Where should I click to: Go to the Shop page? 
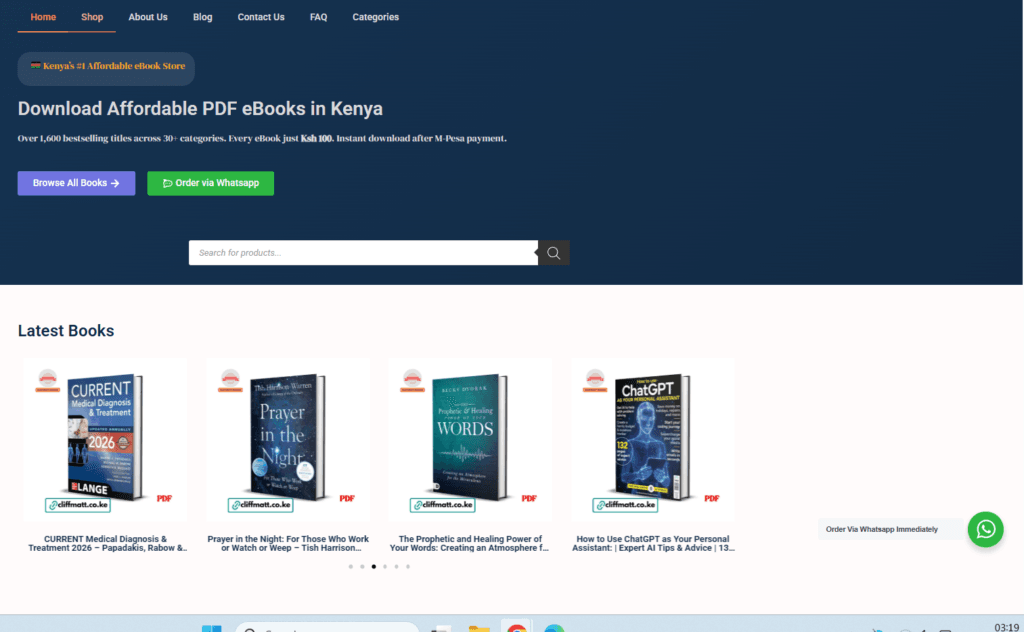[92, 17]
